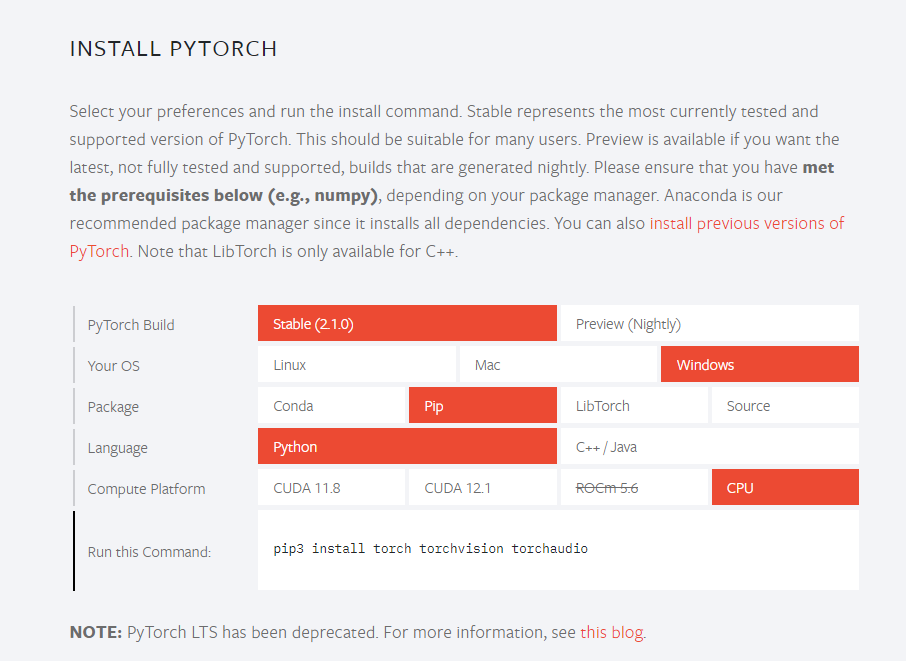Select Linux as your OS
Screen dimensions: 906x661
coord(356,365)
